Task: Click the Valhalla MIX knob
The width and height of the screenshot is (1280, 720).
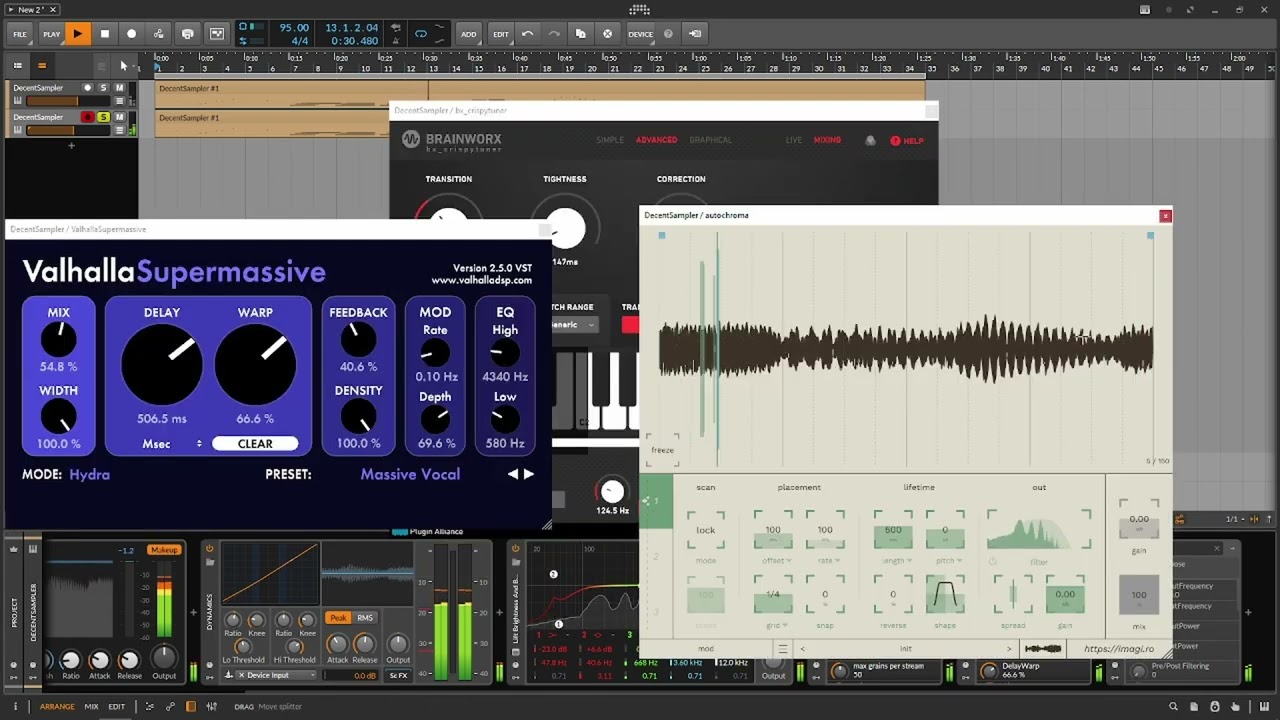Action: point(59,340)
